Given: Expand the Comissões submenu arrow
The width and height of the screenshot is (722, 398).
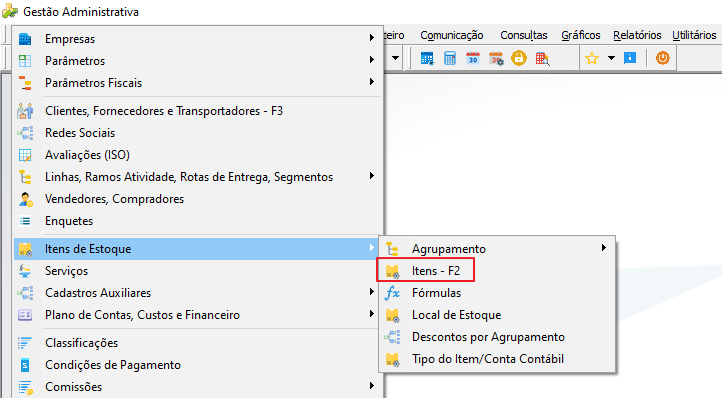Looking at the screenshot, I should (372, 386).
